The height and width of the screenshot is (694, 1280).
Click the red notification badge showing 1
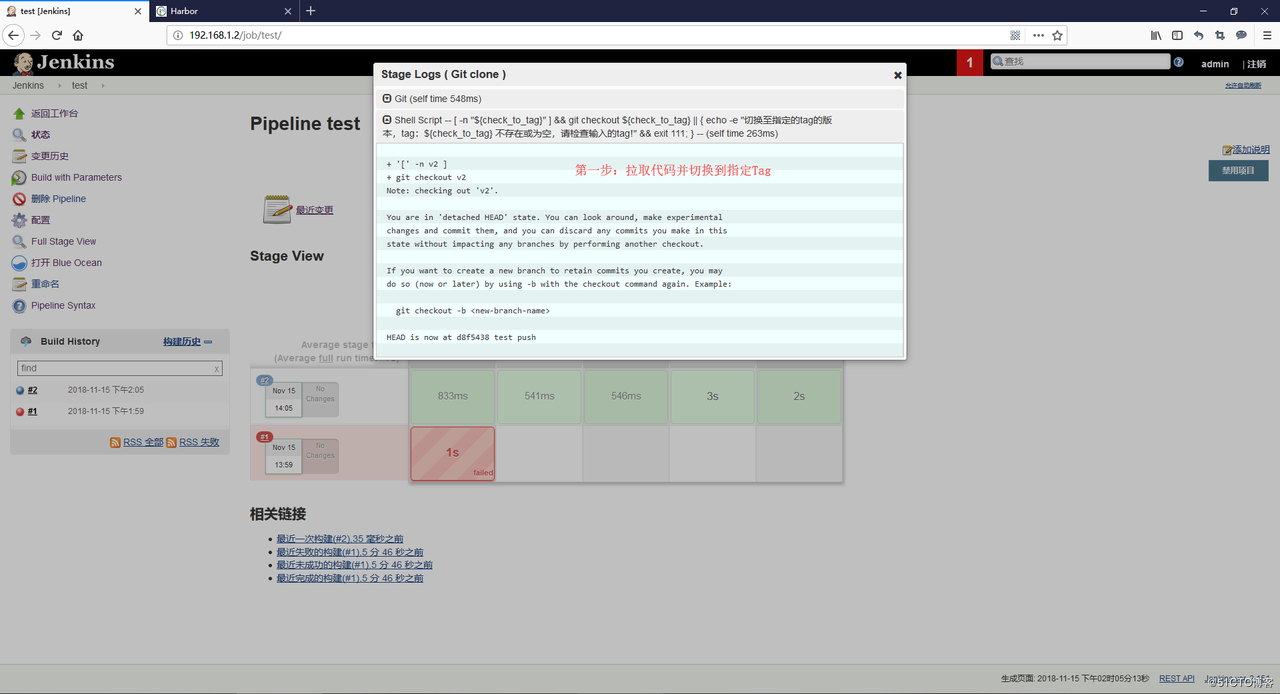point(969,63)
